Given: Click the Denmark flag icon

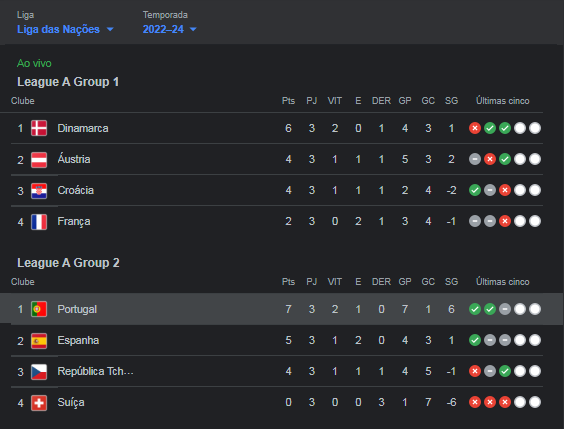Looking at the screenshot, I should pyautogui.click(x=39, y=128).
